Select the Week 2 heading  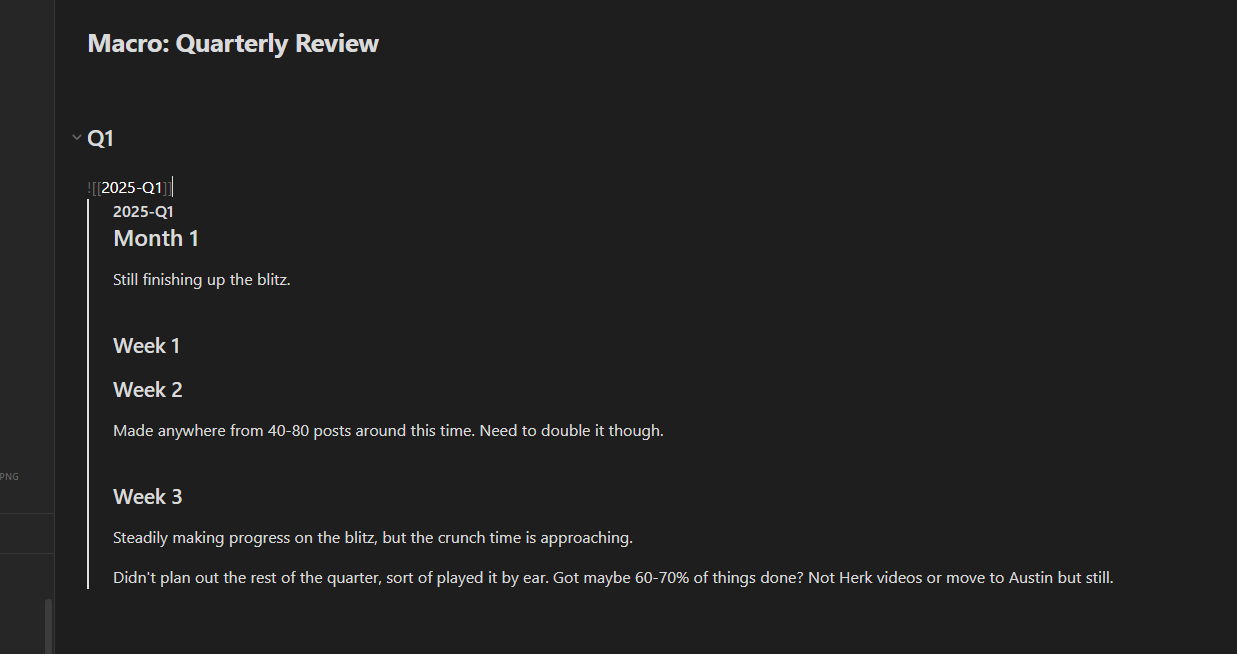click(x=147, y=390)
